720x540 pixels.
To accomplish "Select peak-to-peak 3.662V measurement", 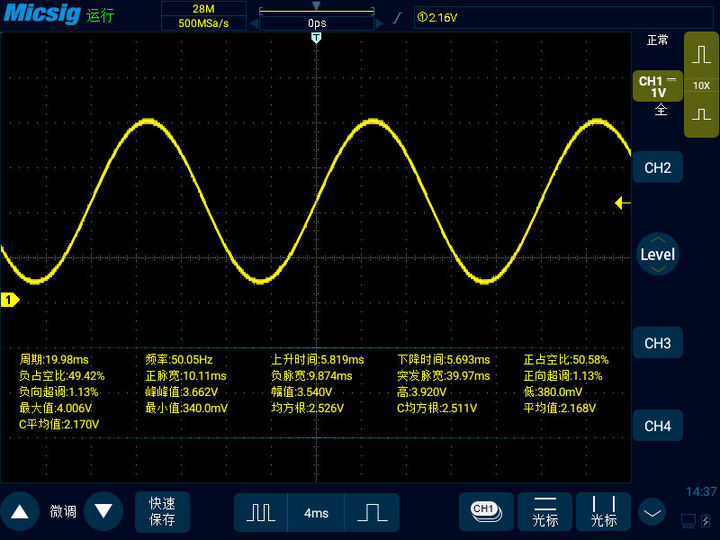I will pyautogui.click(x=181, y=392).
